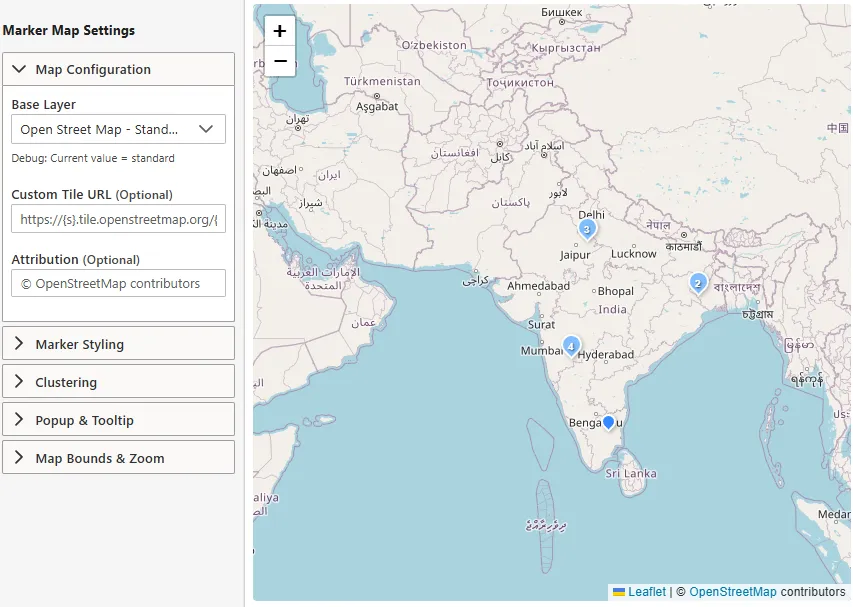
Task: Click inside the Attribution text field
Action: tap(119, 283)
